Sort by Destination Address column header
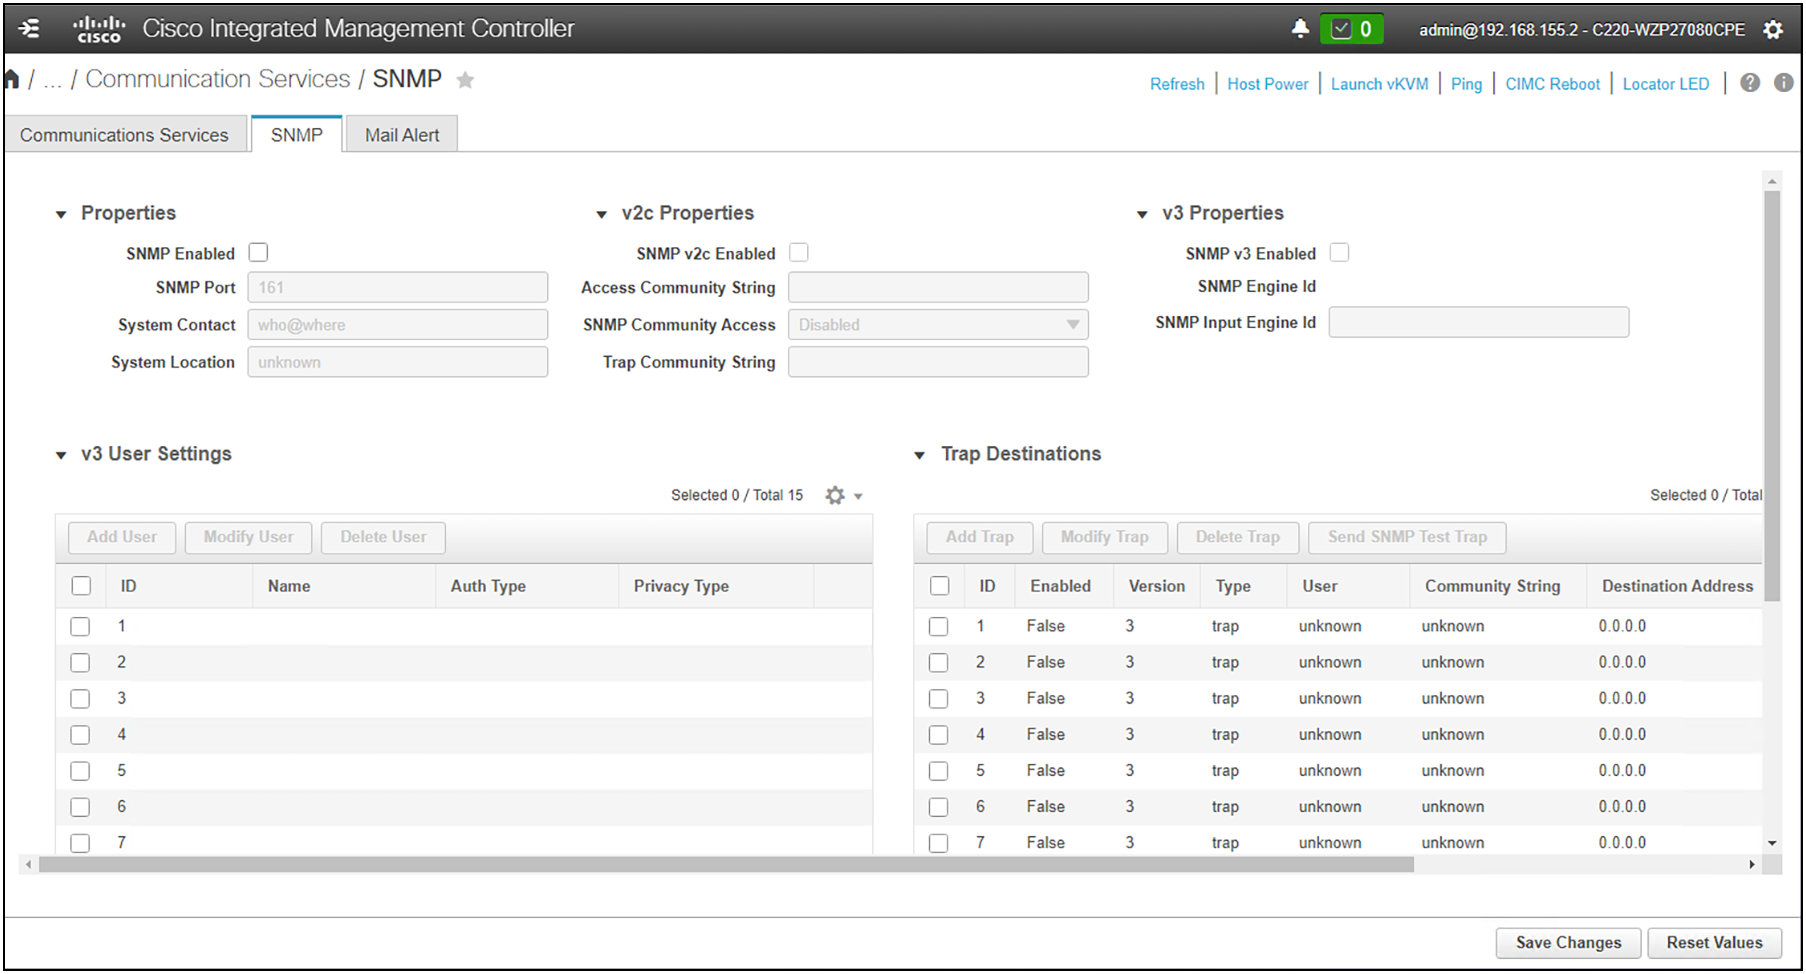Viewport: 1806px width, 974px height. pyautogui.click(x=1677, y=586)
